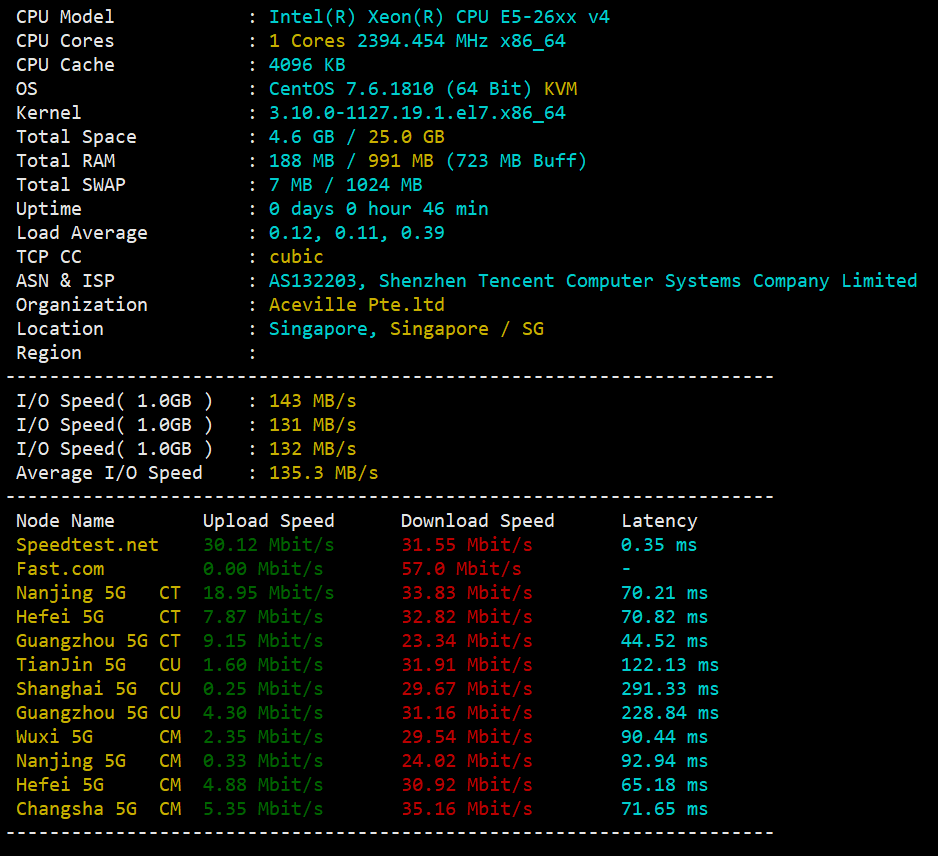Click the Average I/O Speed value
Viewport: 938px width, 856px height.
tap(324, 473)
